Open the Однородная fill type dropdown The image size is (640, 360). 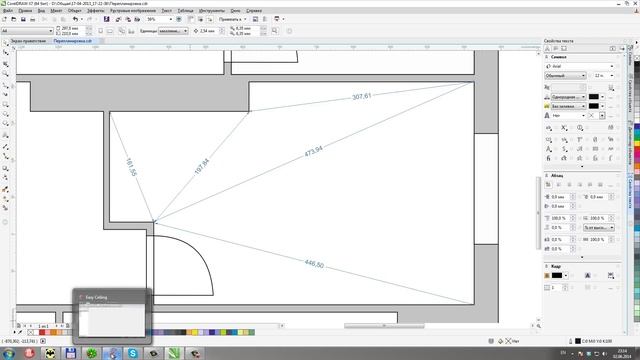tap(569, 97)
